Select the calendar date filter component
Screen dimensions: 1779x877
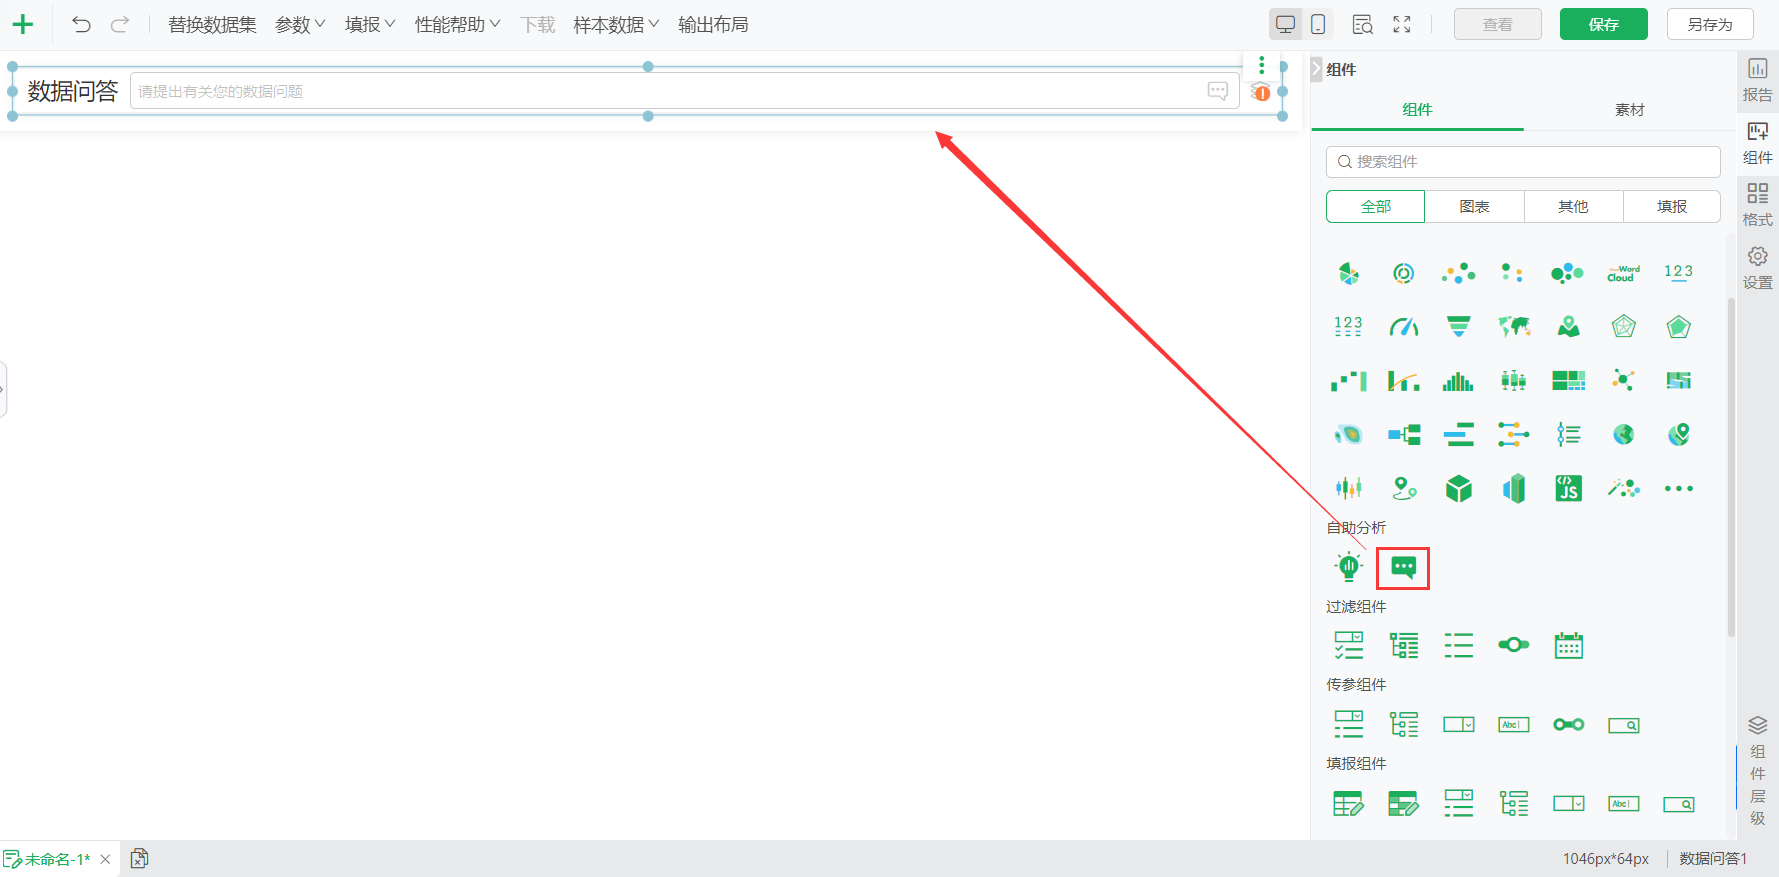(x=1569, y=646)
